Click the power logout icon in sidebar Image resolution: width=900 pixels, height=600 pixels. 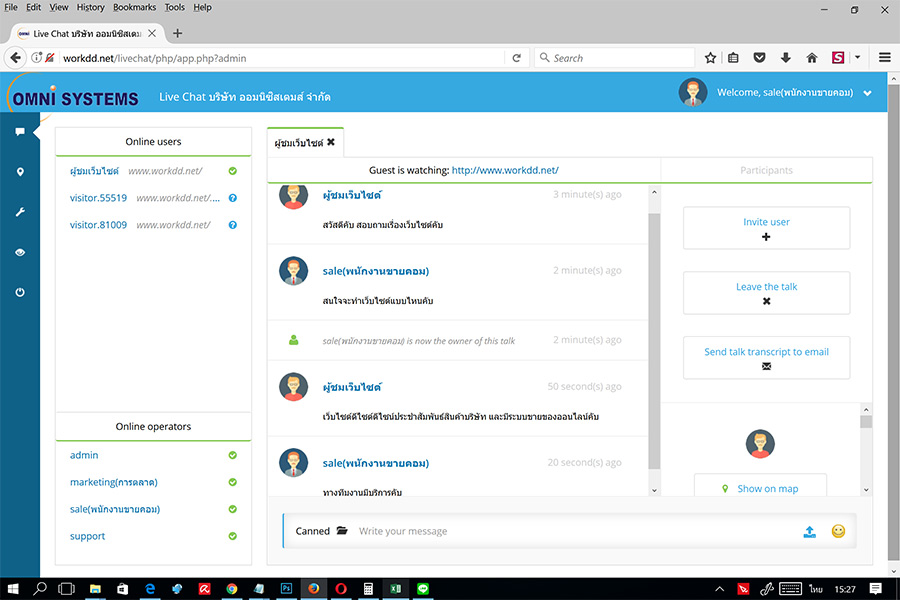[x=20, y=292]
